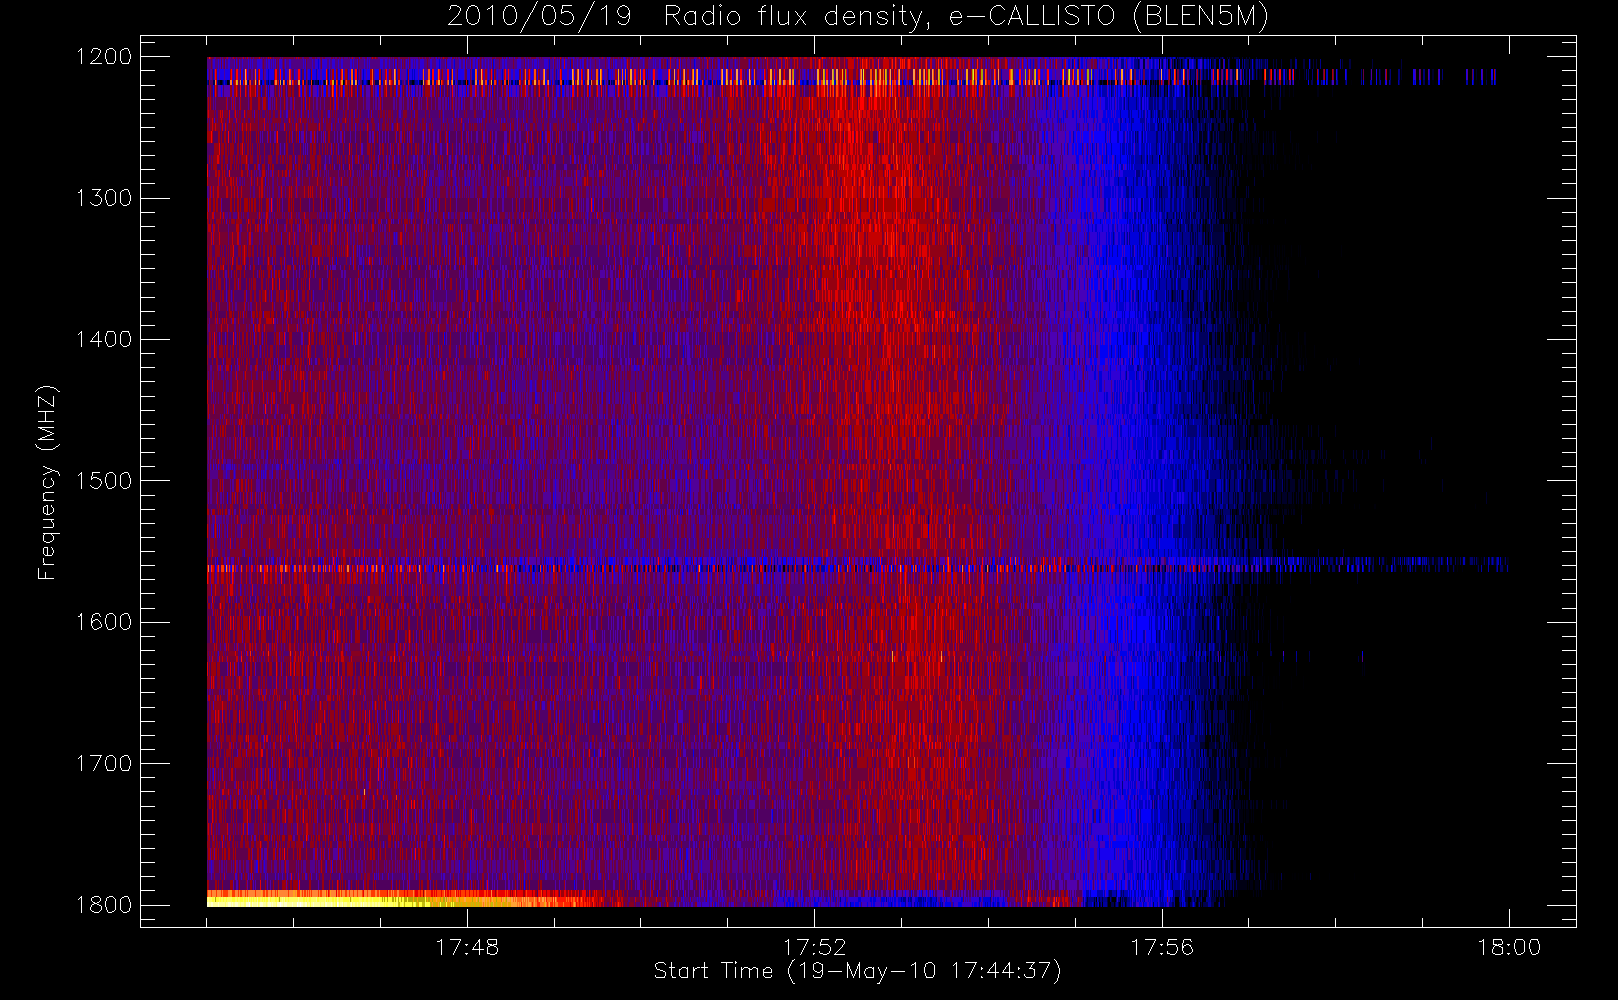This screenshot has height=1000, width=1618.
Task: Click the 1800 frequency tick label
Action: coord(104,905)
